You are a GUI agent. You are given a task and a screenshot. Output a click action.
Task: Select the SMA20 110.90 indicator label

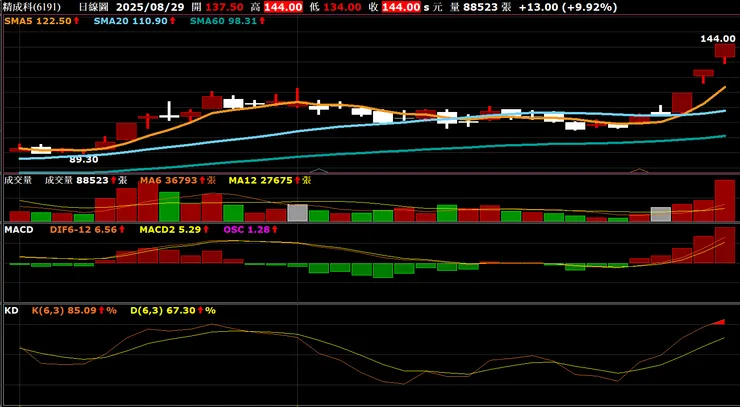point(131,21)
